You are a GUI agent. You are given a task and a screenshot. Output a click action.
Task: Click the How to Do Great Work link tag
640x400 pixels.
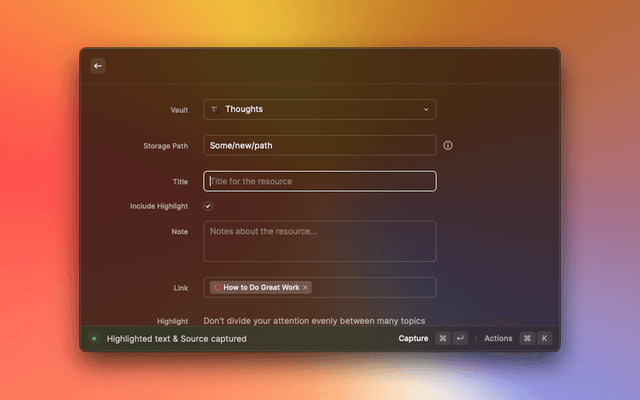coord(260,288)
